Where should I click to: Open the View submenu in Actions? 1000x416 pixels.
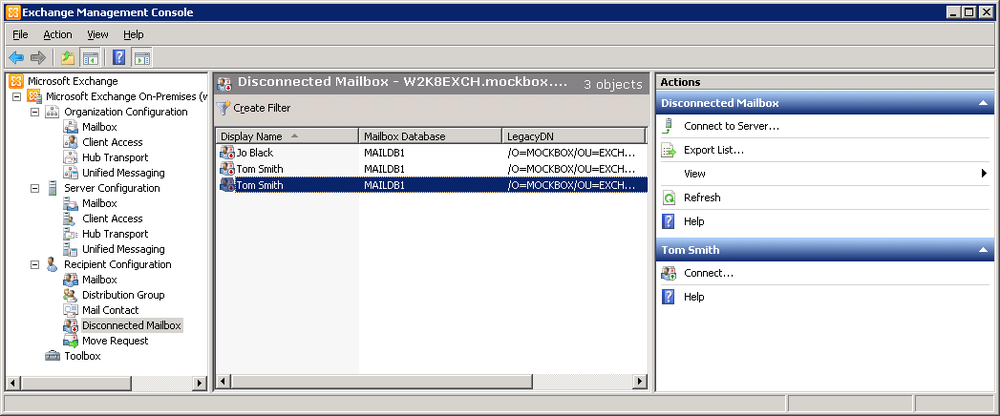coord(985,174)
